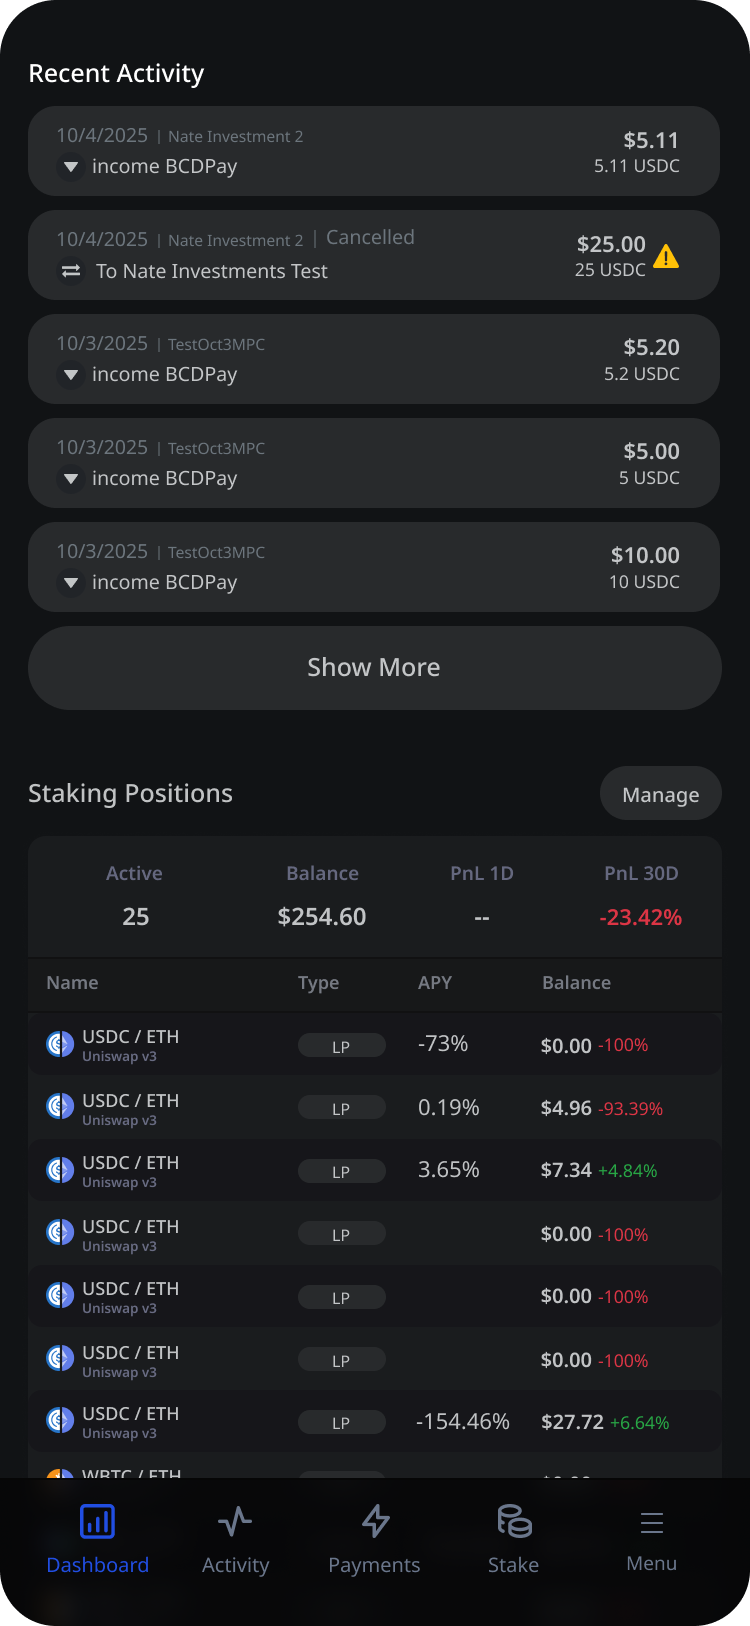Open Stake via the coins icon
Image resolution: width=750 pixels, height=1626 pixels.
coord(514,1522)
